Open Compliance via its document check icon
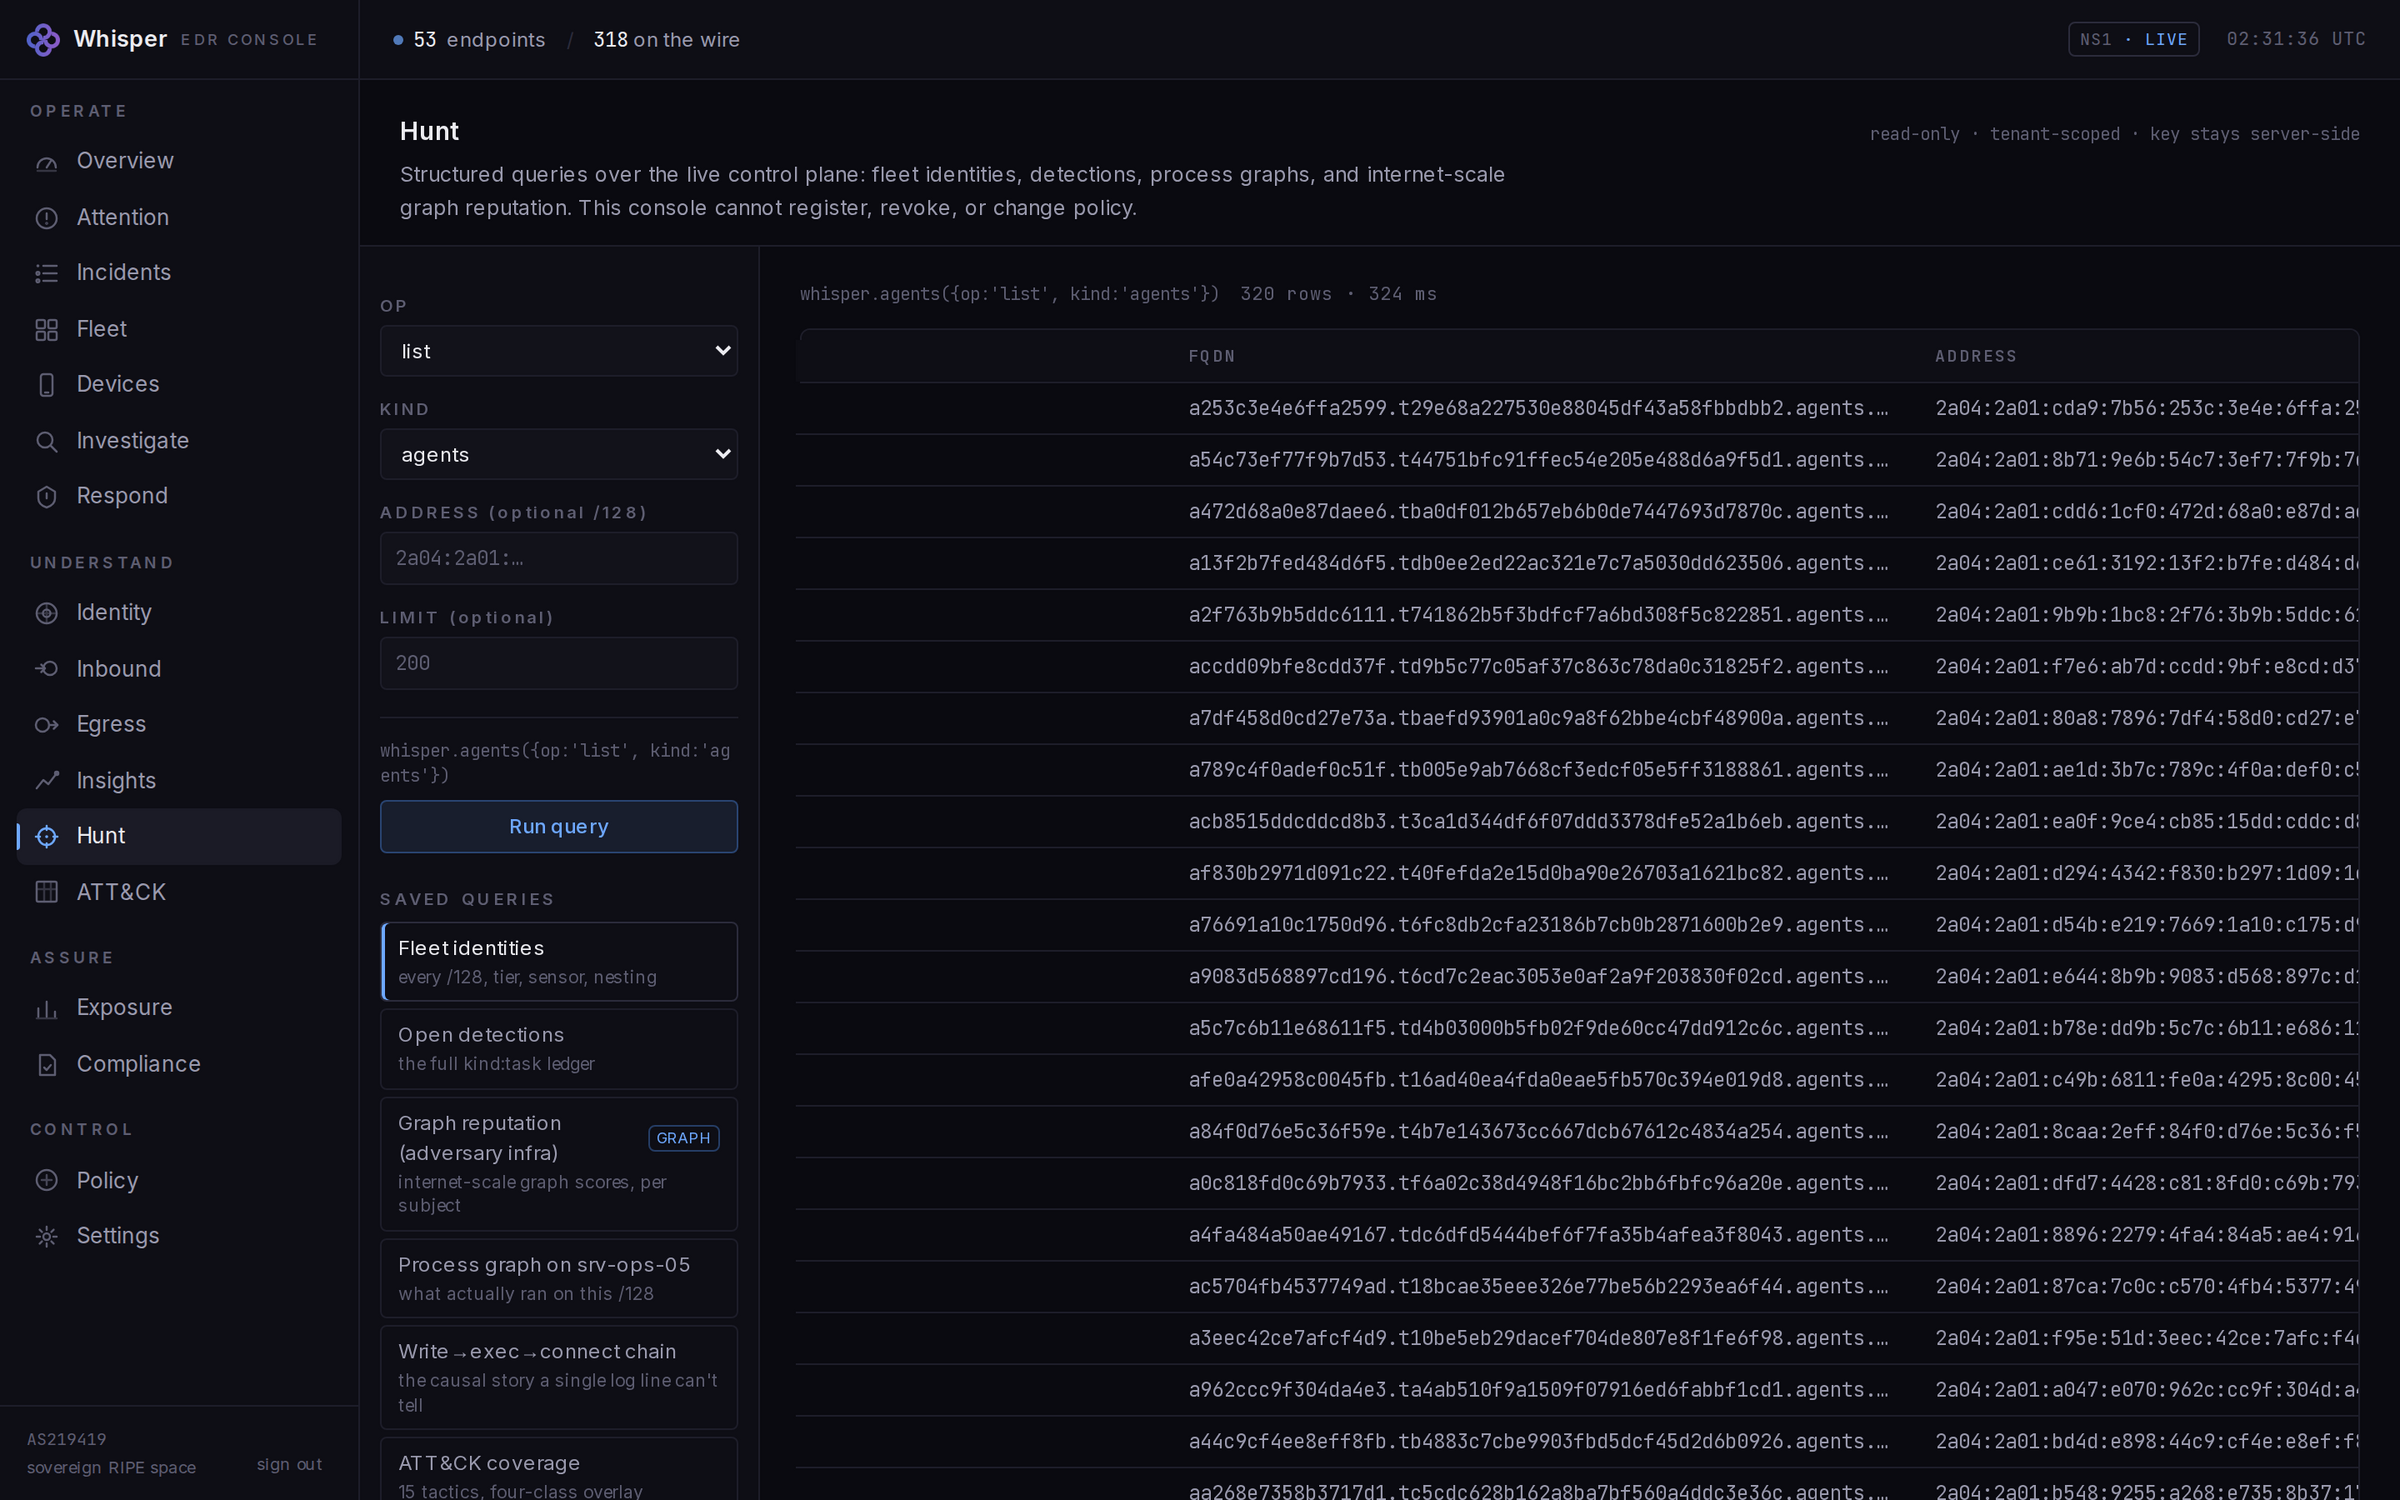The image size is (2400, 1500). pos(47,1065)
